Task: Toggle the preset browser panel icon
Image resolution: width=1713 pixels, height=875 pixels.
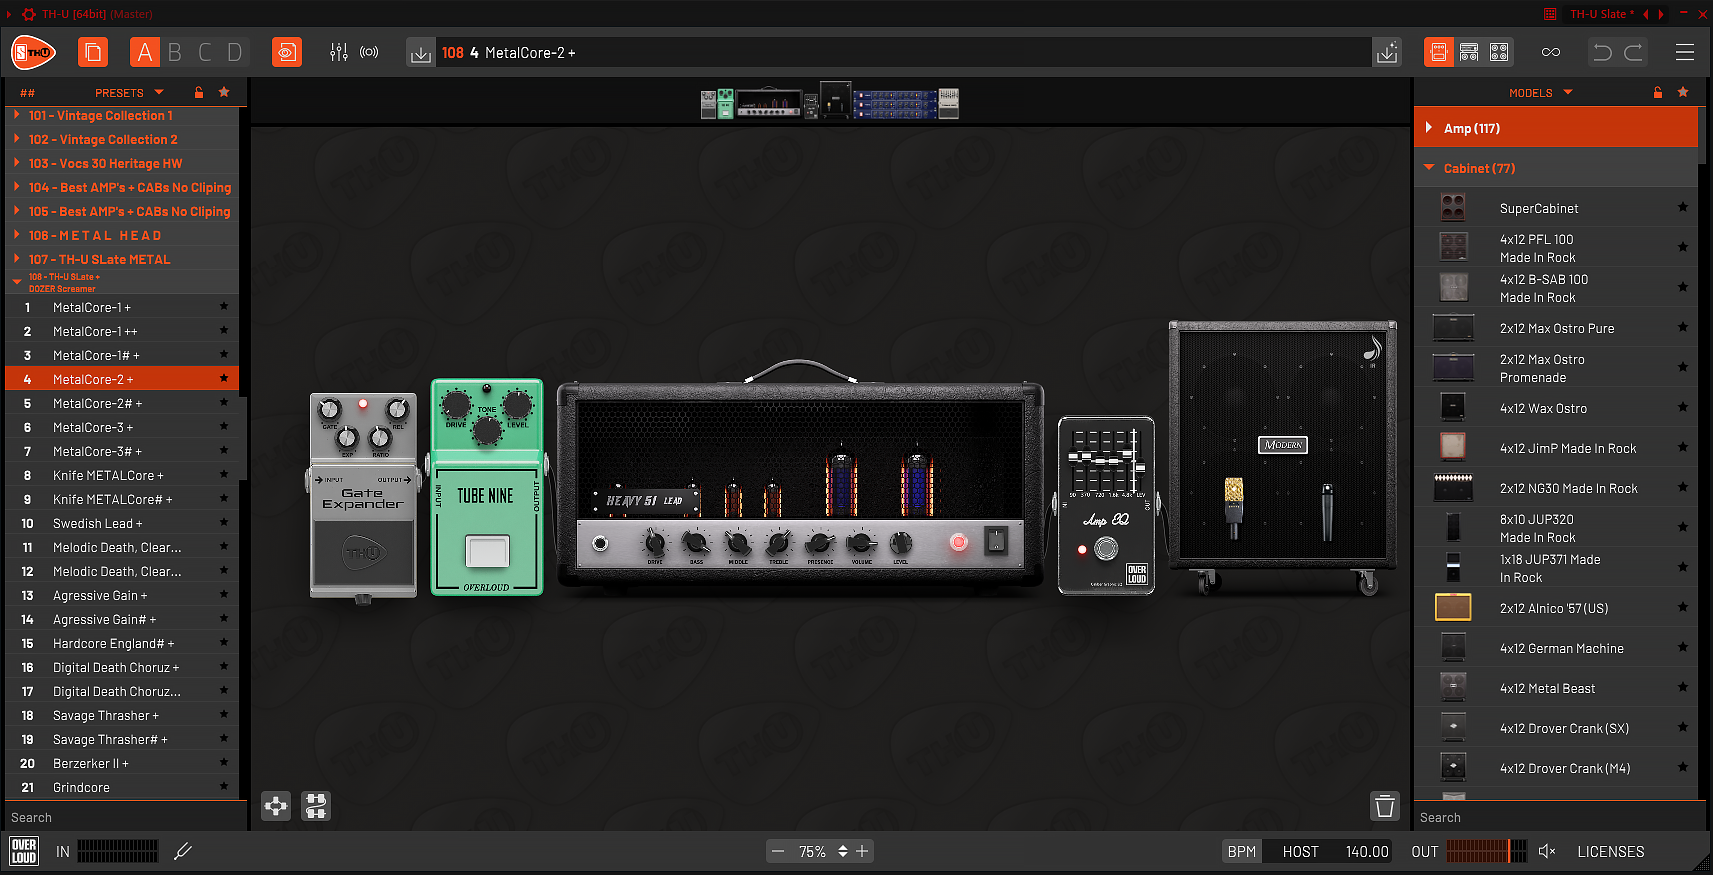Action: coord(93,52)
